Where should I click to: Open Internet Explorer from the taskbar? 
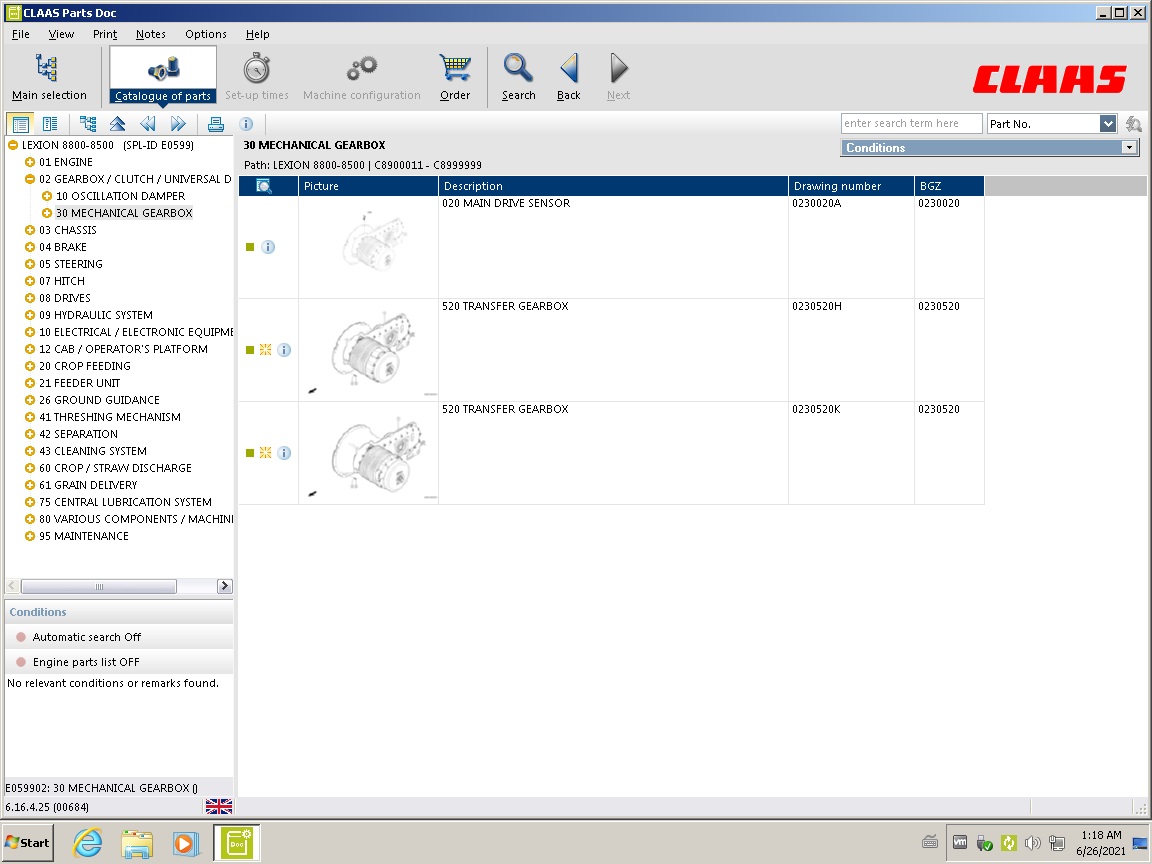click(x=87, y=843)
